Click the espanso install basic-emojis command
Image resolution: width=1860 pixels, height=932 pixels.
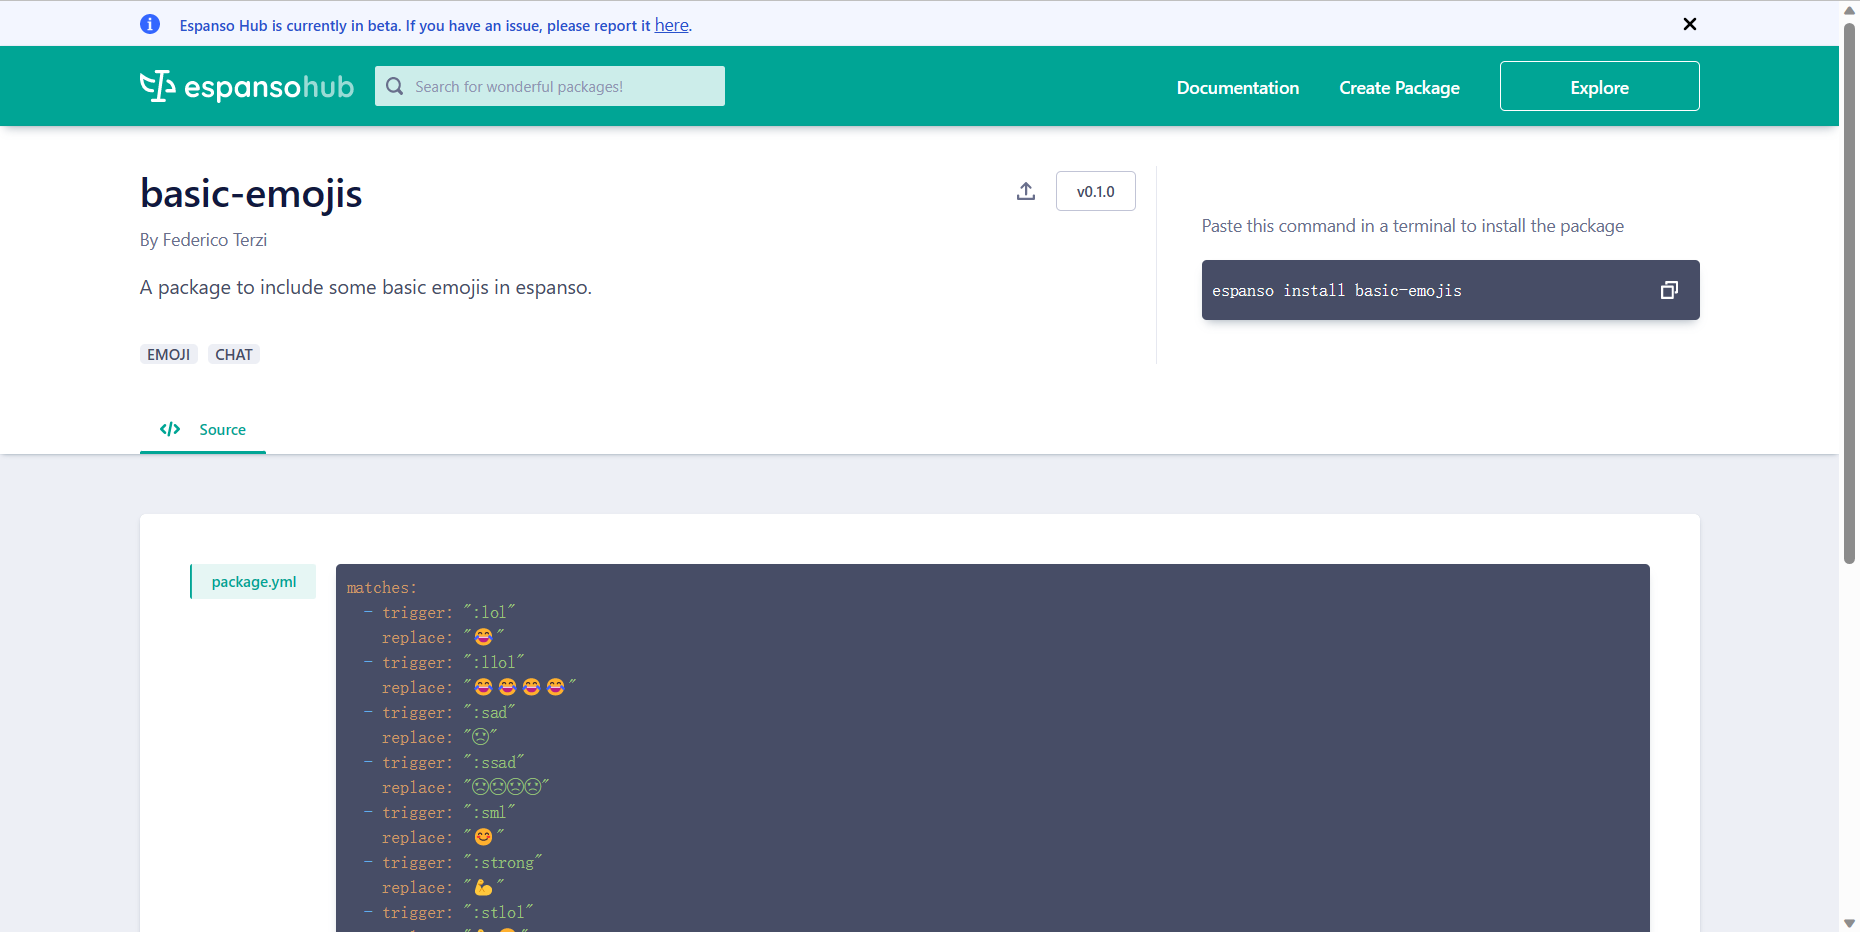[x=1337, y=291]
